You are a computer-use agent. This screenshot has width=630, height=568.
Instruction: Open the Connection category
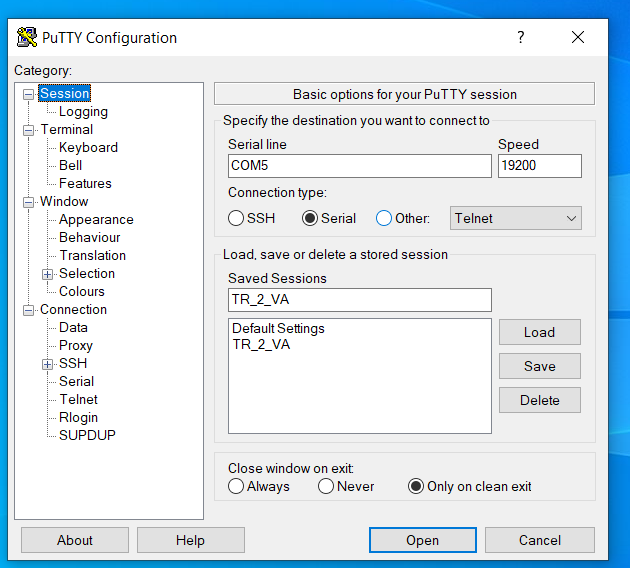pyautogui.click(x=74, y=309)
